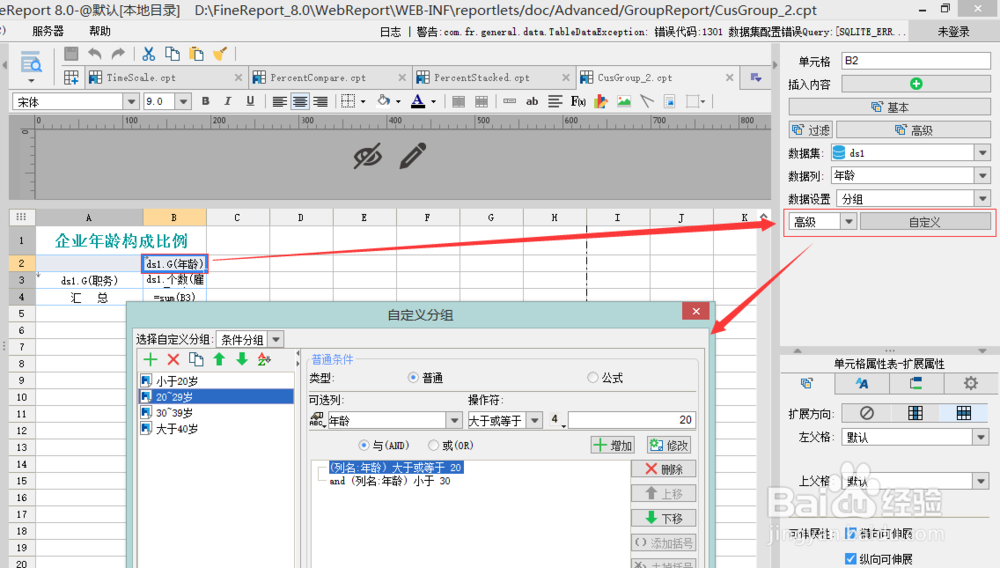1000x568 pixels.
Task: Toggle italic formatting
Action: (x=228, y=101)
